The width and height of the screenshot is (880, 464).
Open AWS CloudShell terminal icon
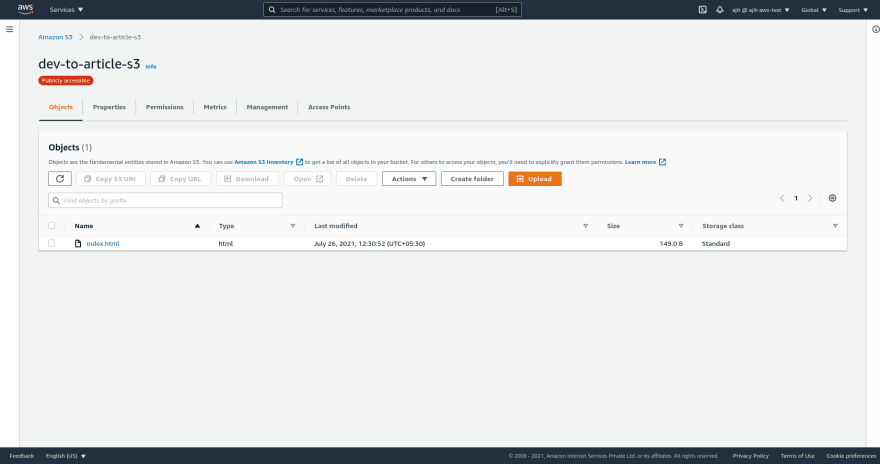tap(702, 10)
